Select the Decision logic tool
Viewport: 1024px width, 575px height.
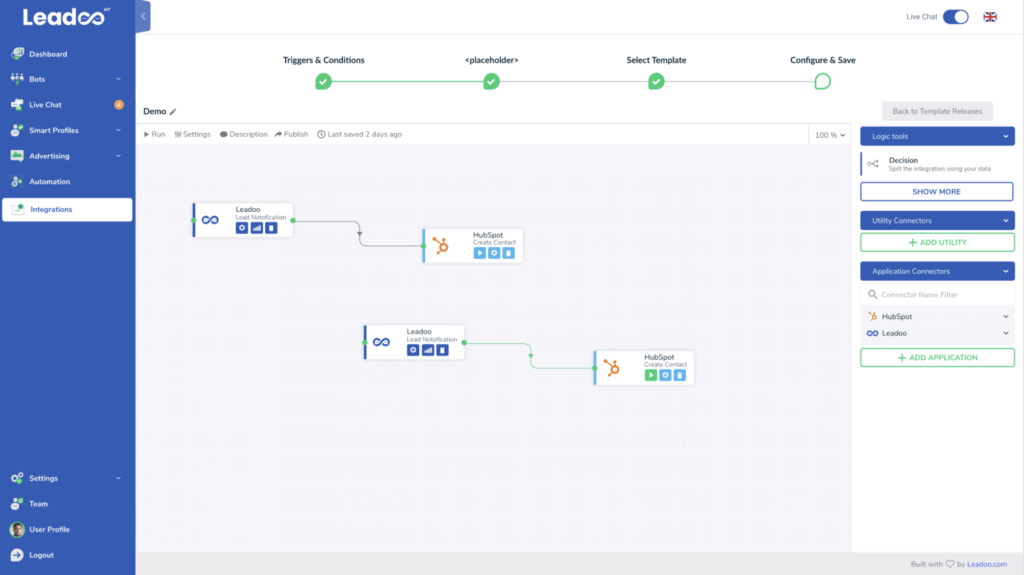937,164
